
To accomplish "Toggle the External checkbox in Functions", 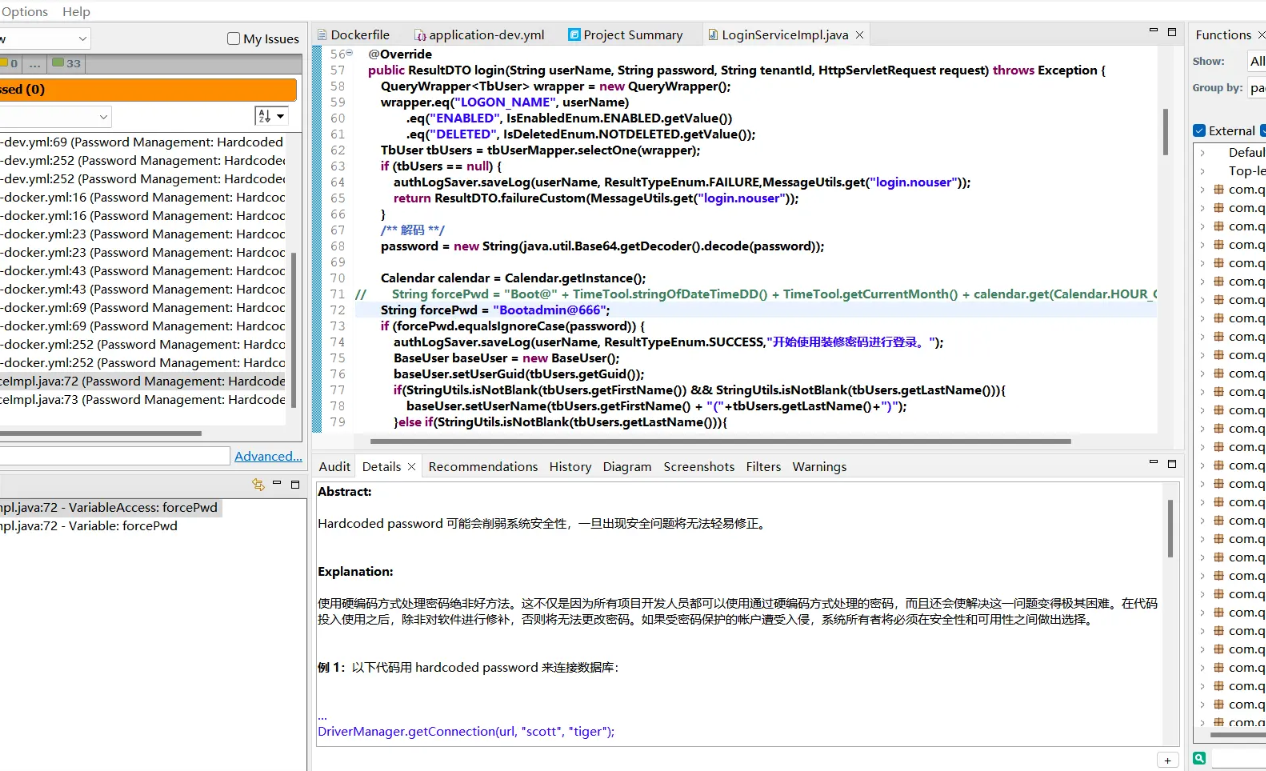I will click(x=1199, y=131).
